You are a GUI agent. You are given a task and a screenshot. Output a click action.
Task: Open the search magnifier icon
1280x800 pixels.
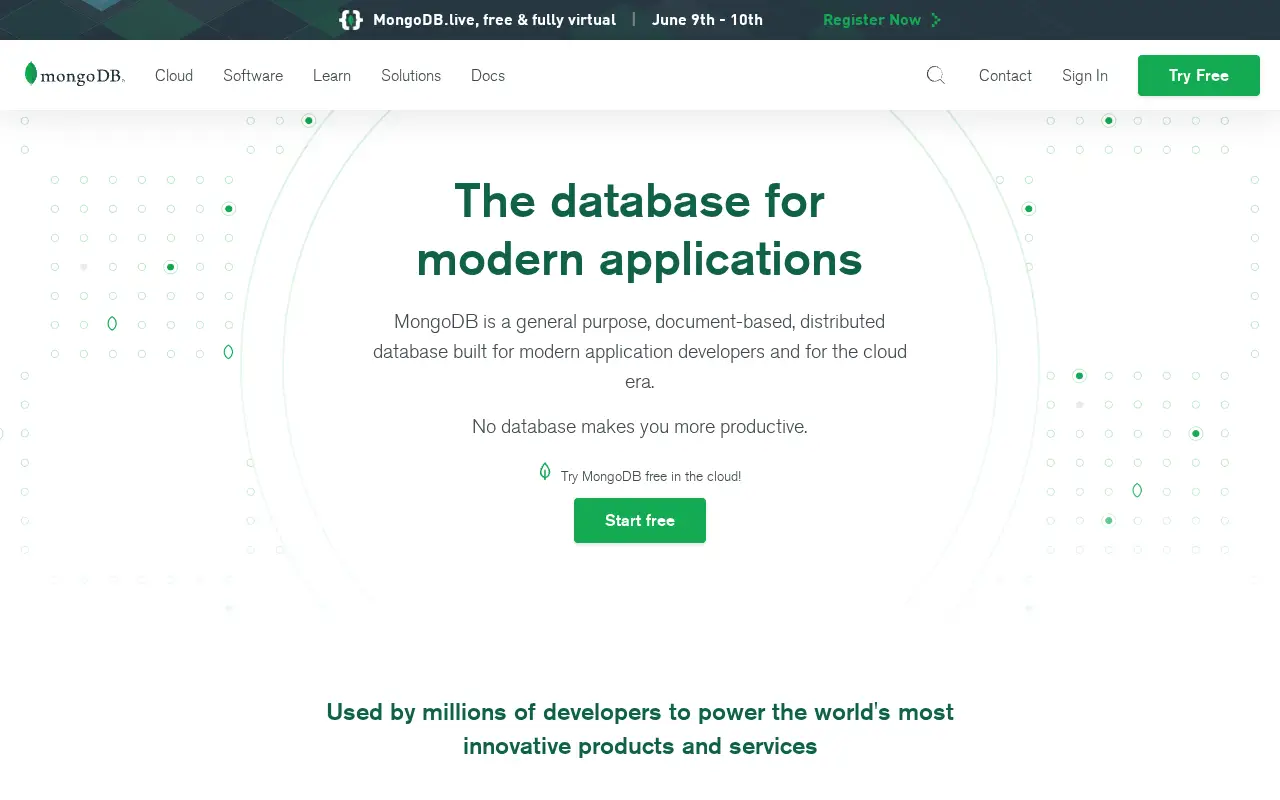935,75
